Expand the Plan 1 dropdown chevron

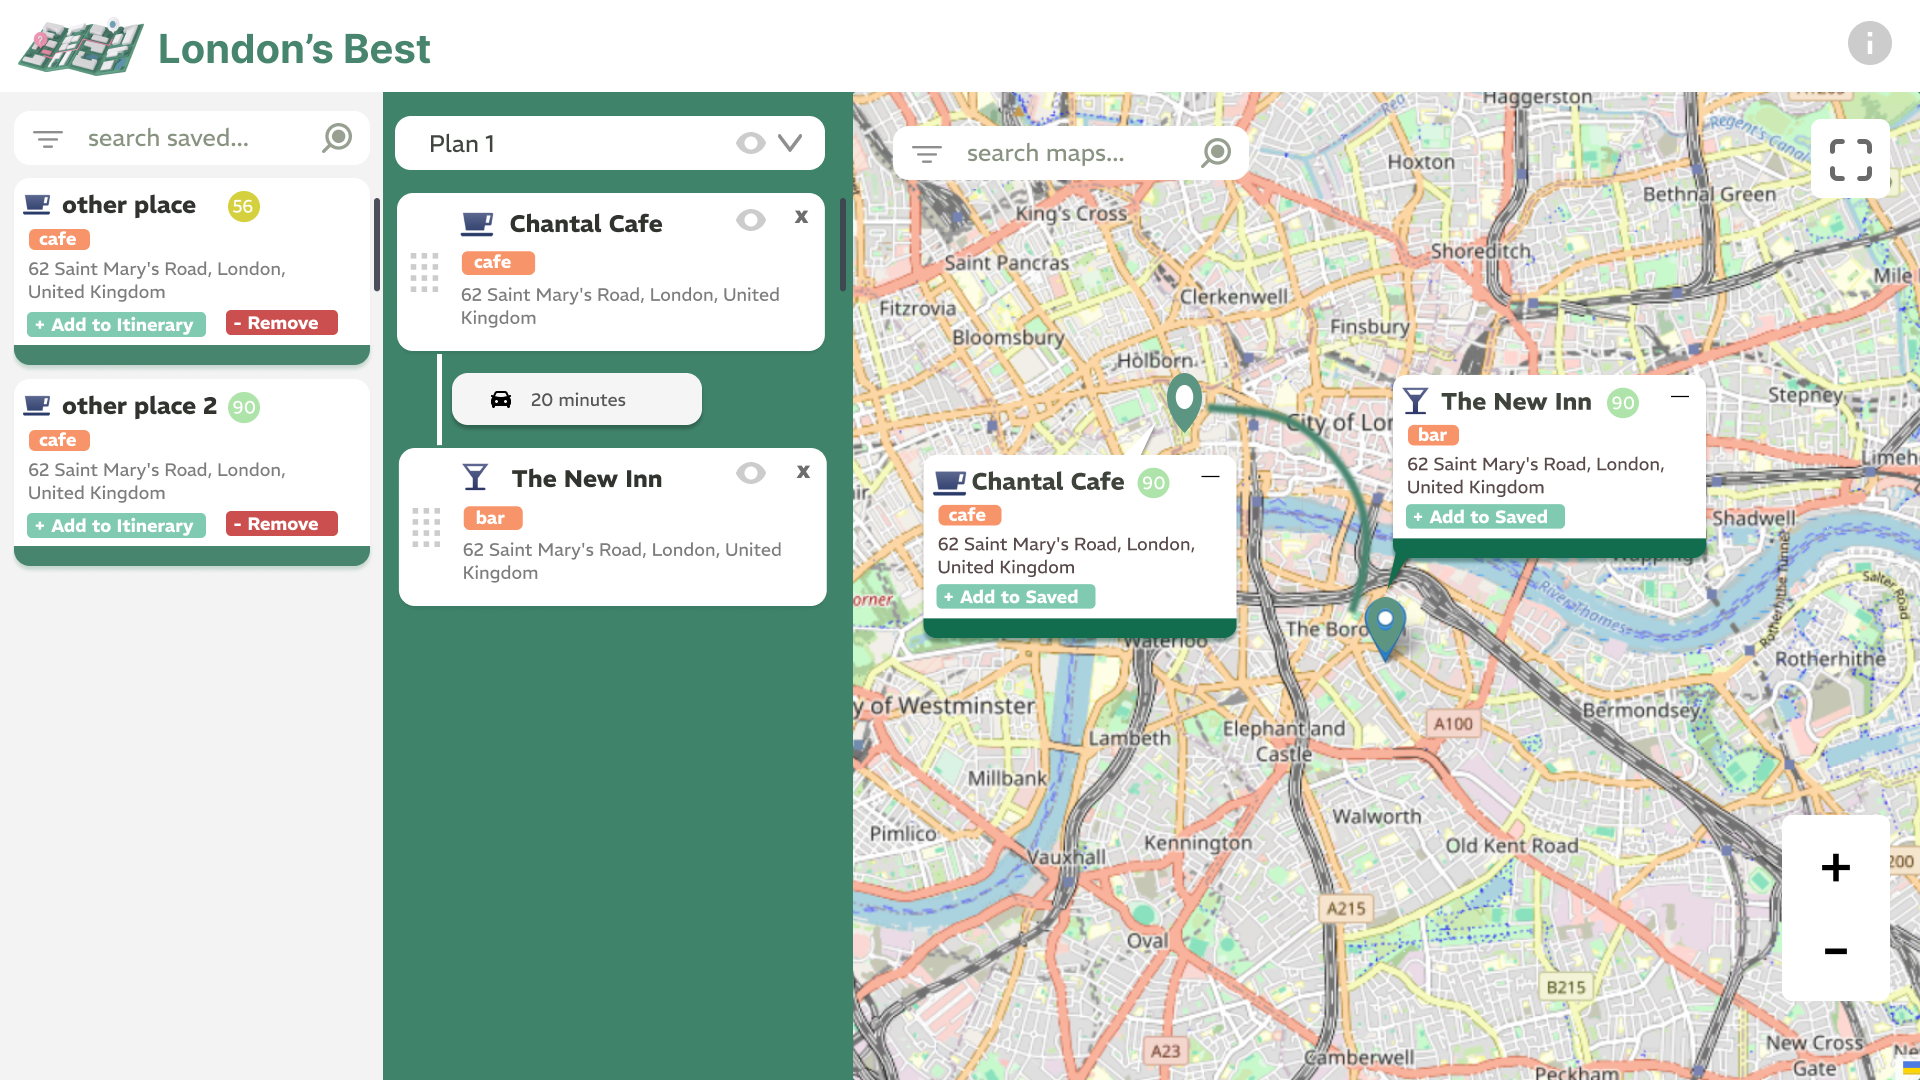pyautogui.click(x=790, y=143)
